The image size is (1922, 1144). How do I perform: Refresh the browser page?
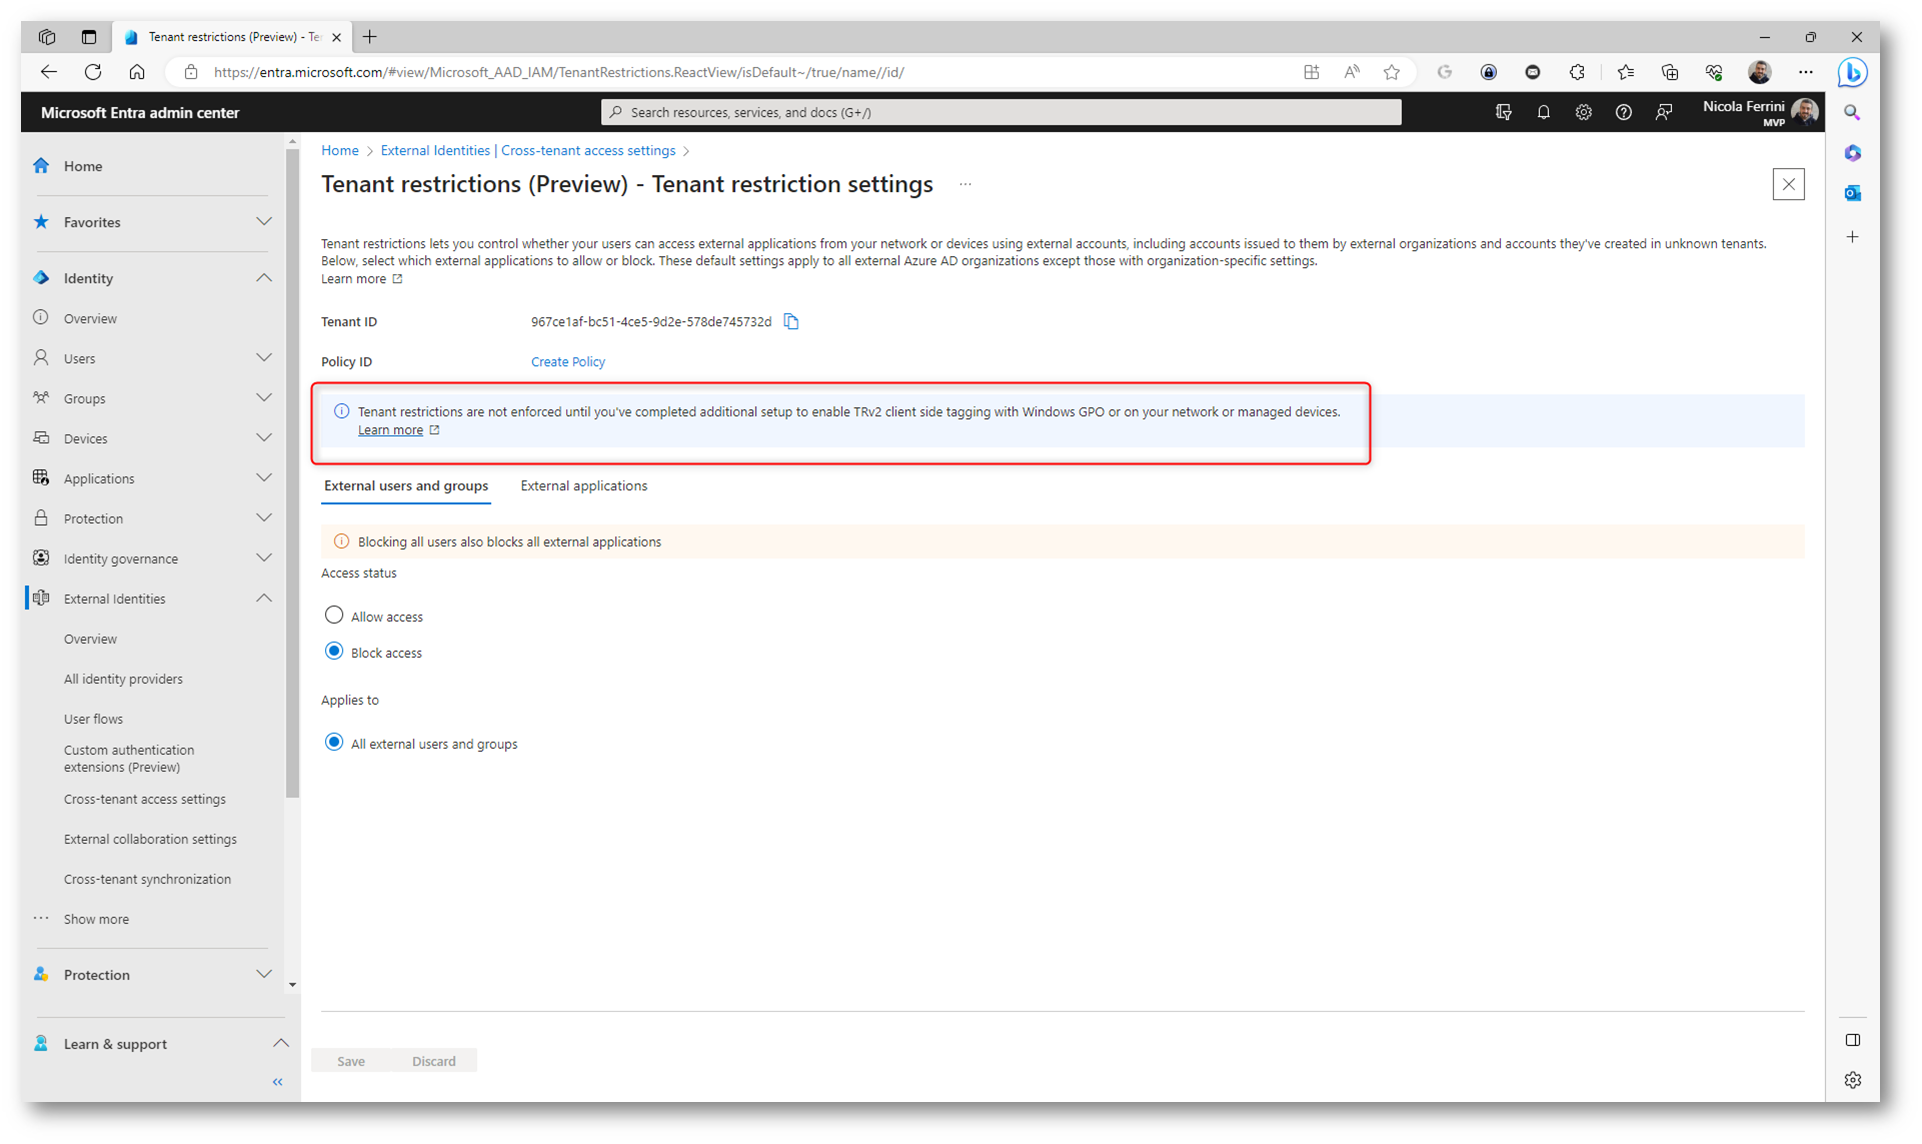point(93,72)
